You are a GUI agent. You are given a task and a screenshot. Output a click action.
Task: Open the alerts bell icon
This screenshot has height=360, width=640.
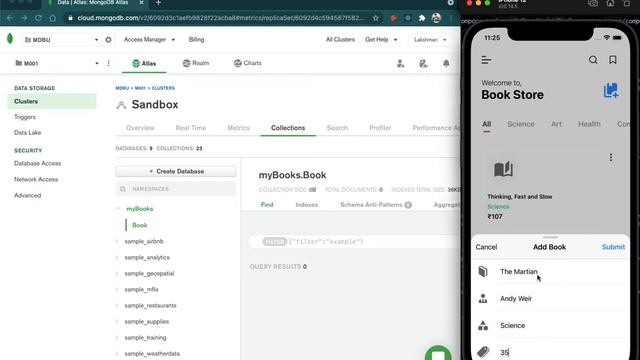[x=446, y=63]
